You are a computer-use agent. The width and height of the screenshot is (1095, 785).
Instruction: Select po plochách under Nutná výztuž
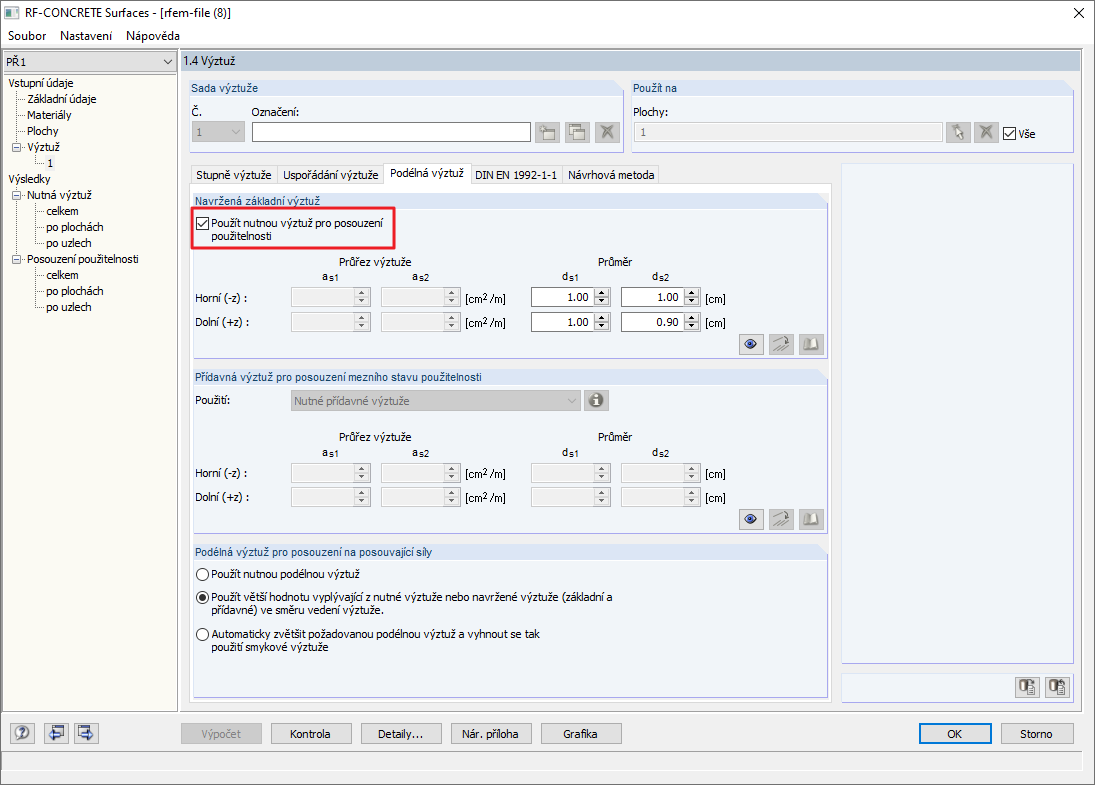75,227
